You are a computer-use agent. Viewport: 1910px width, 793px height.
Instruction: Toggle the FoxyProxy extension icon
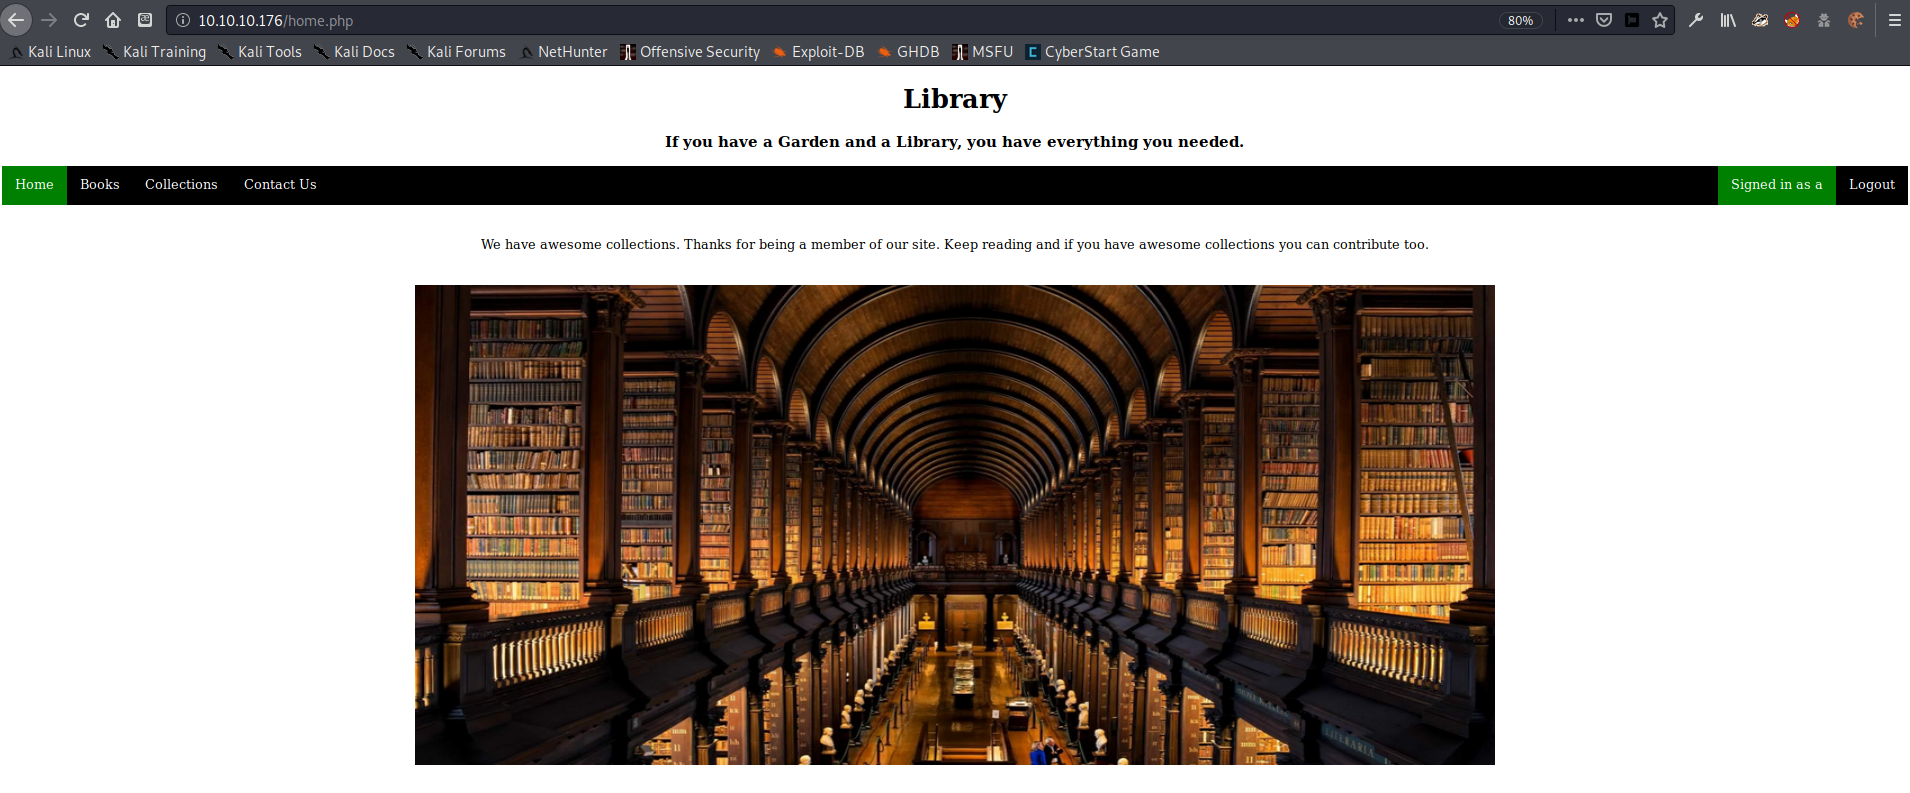(x=1792, y=20)
